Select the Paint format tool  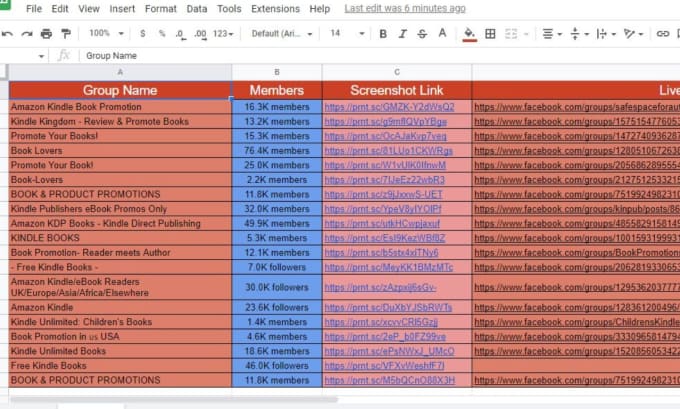pos(66,33)
